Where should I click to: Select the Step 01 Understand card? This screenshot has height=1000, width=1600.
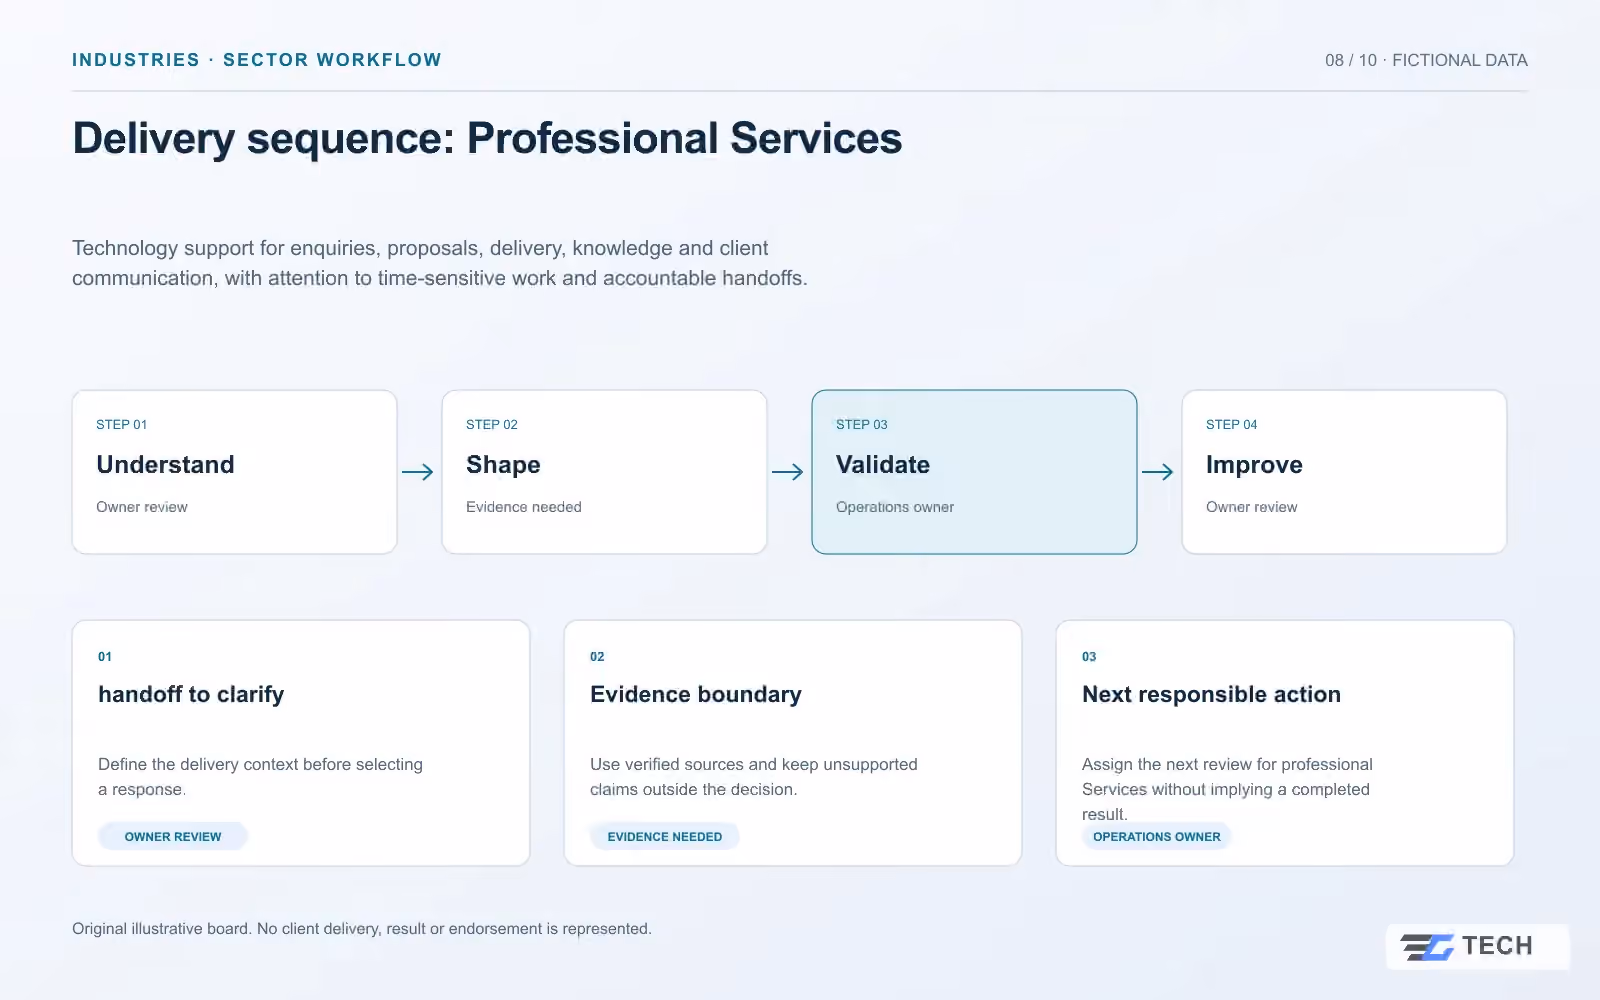pyautogui.click(x=235, y=472)
